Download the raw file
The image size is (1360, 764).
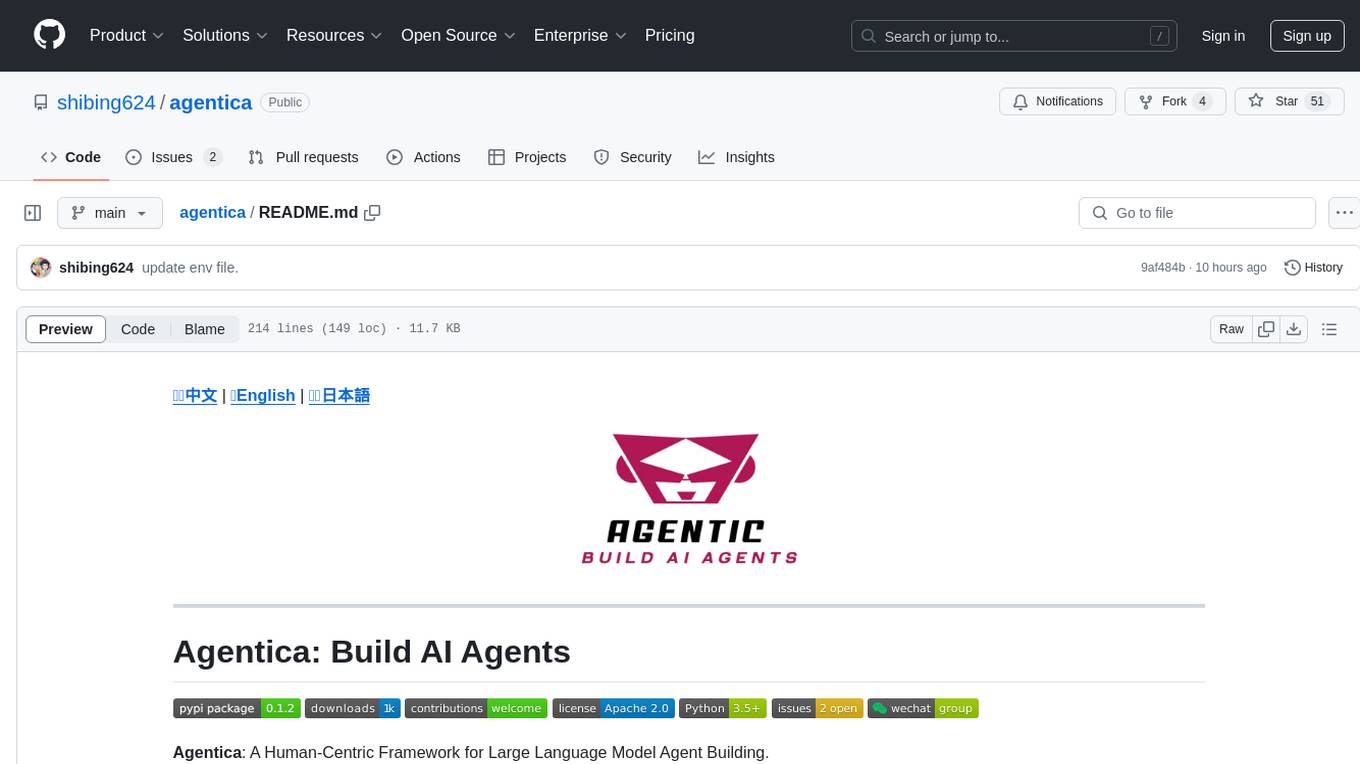[1294, 329]
